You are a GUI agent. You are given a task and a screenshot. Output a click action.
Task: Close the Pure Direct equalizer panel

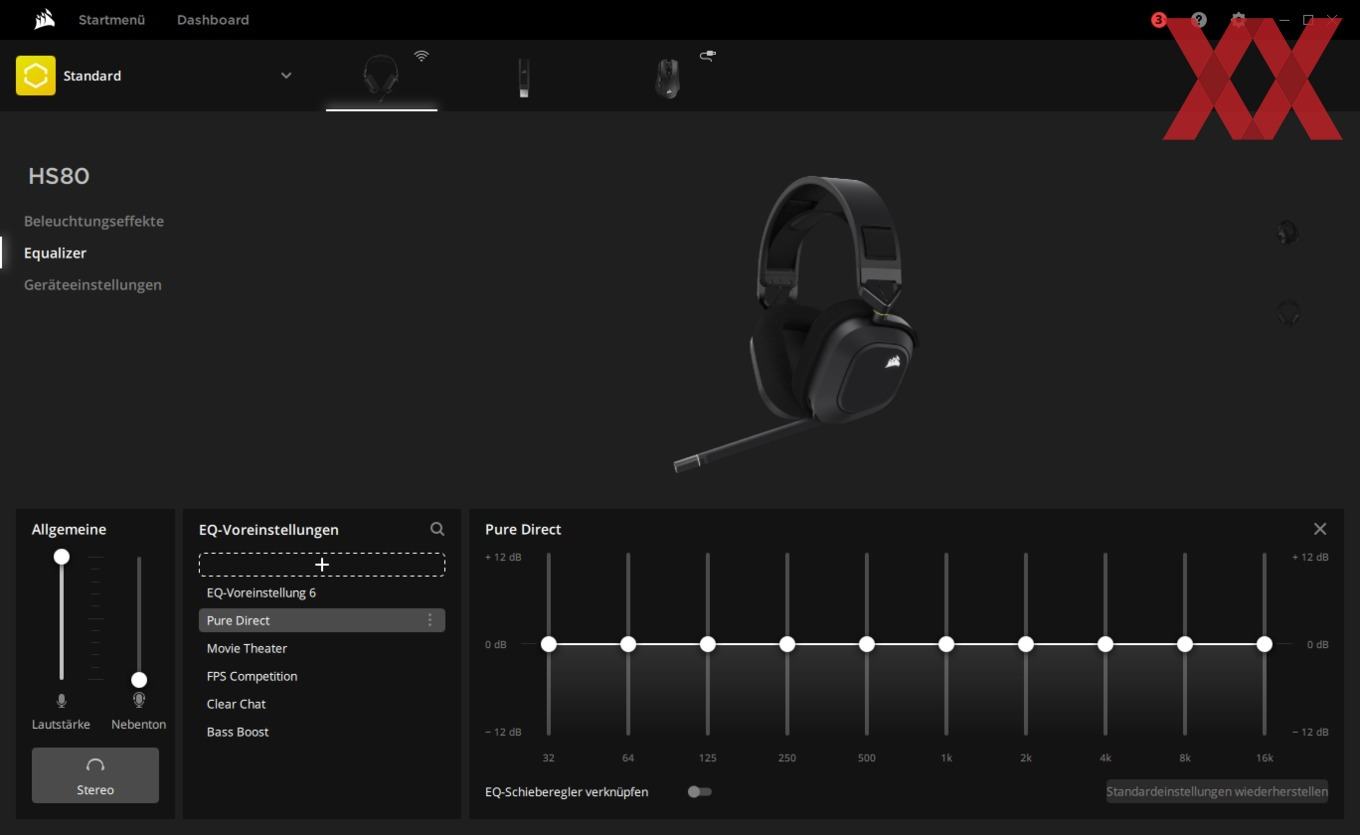[x=1320, y=529]
